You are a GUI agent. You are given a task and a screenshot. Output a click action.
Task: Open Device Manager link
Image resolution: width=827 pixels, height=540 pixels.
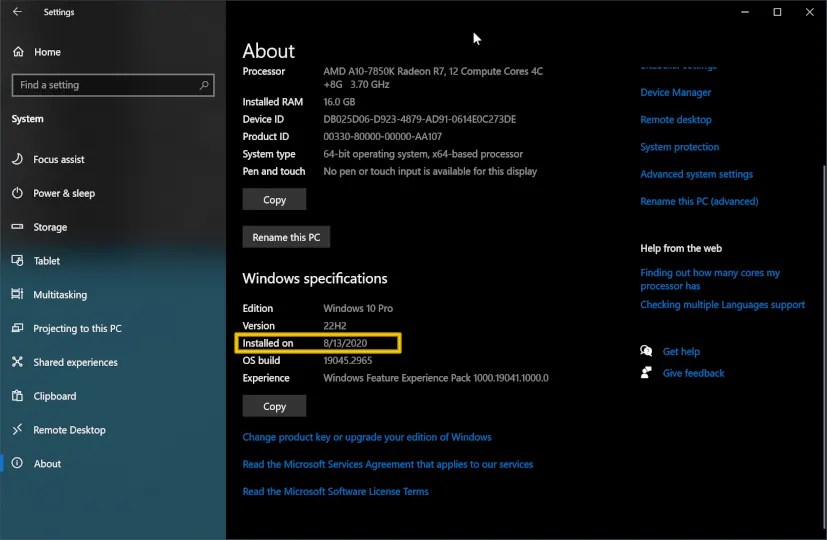point(675,92)
